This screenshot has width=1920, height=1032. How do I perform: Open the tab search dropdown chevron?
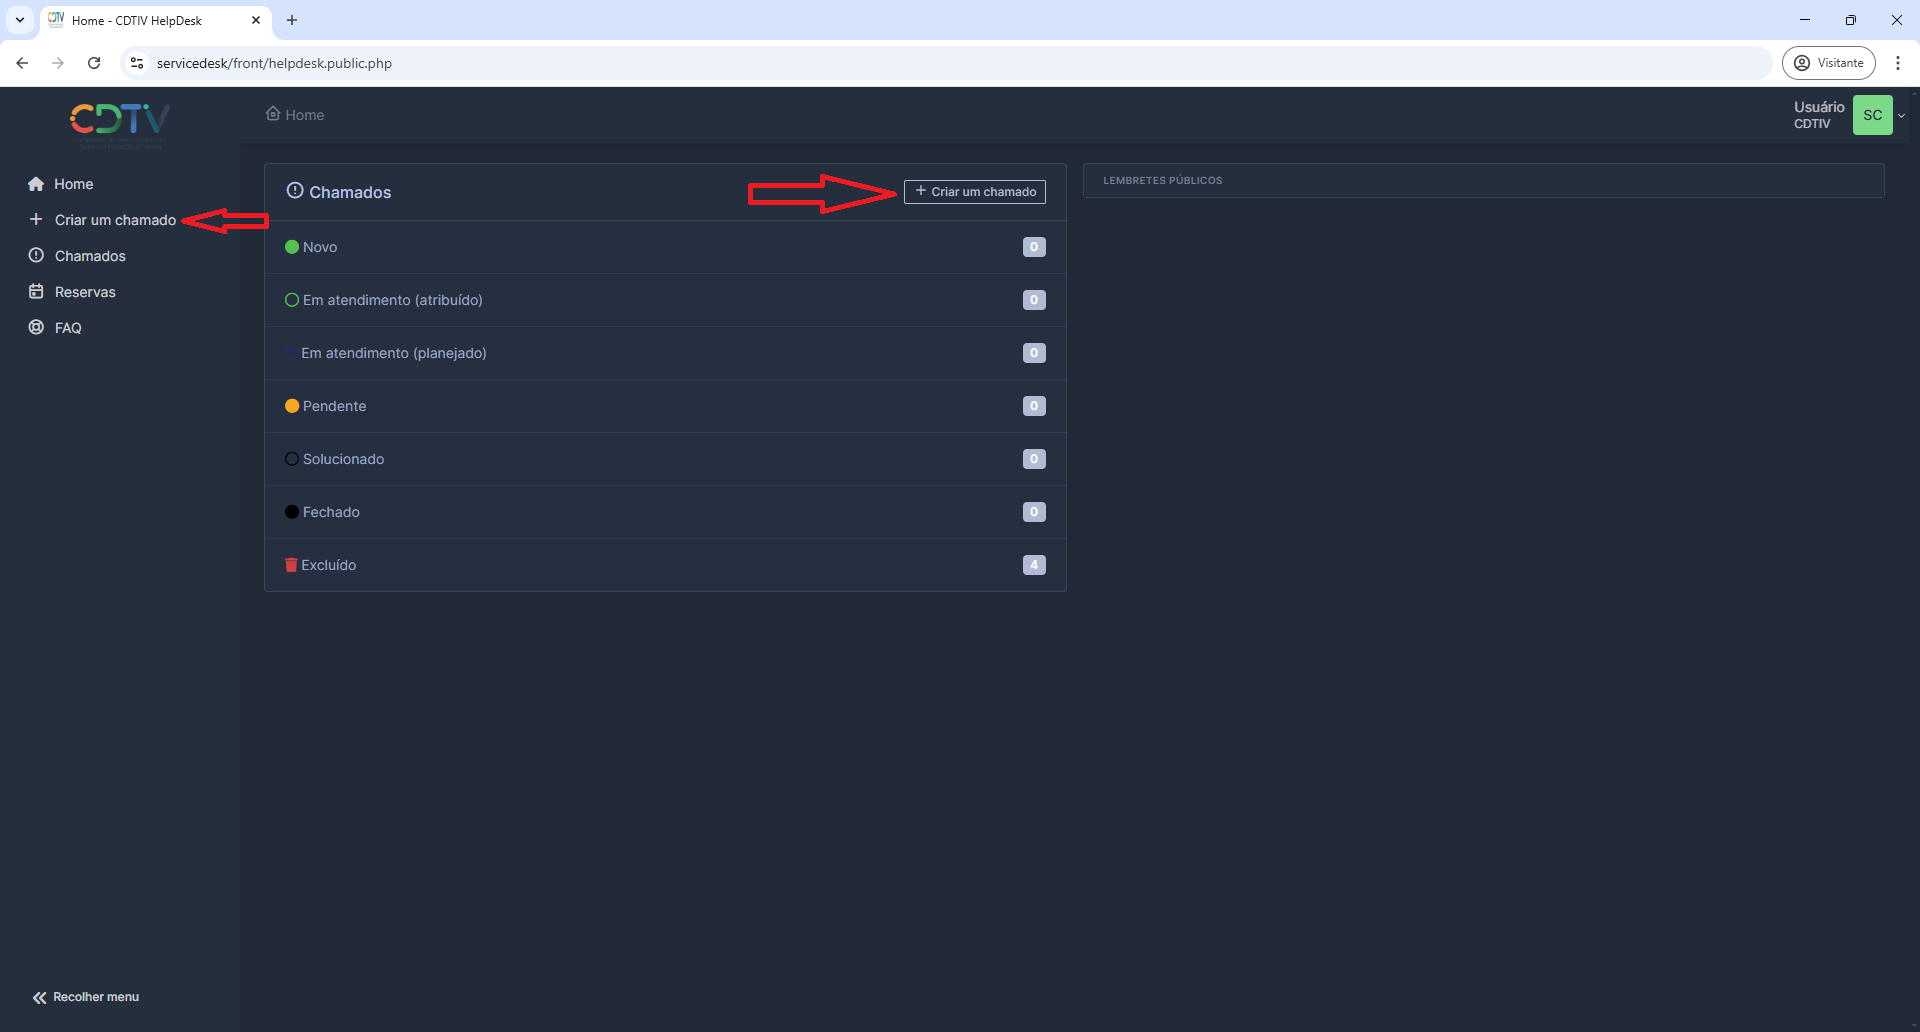coord(20,20)
